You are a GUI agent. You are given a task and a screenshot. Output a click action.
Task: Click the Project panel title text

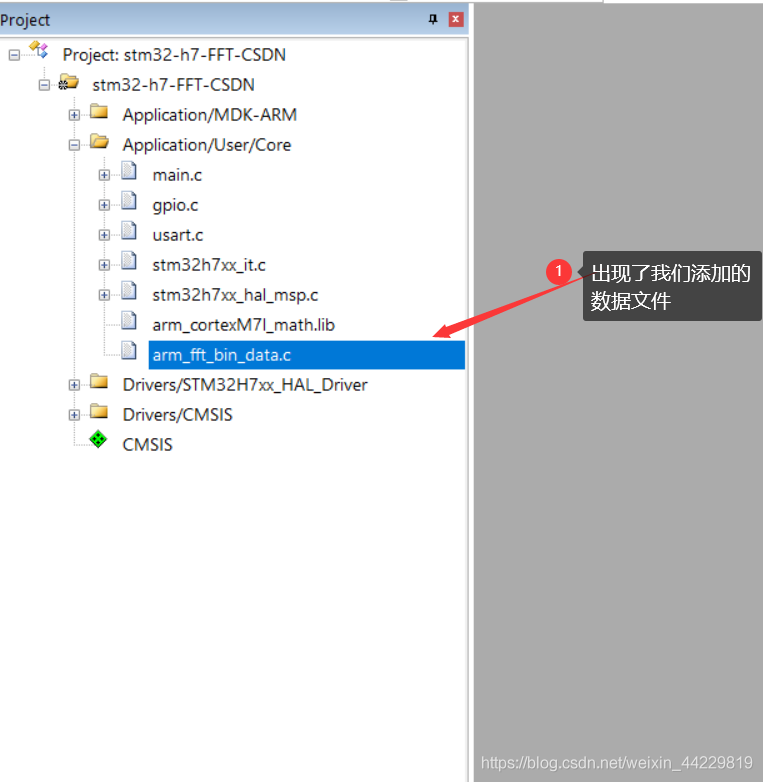coord(25,20)
